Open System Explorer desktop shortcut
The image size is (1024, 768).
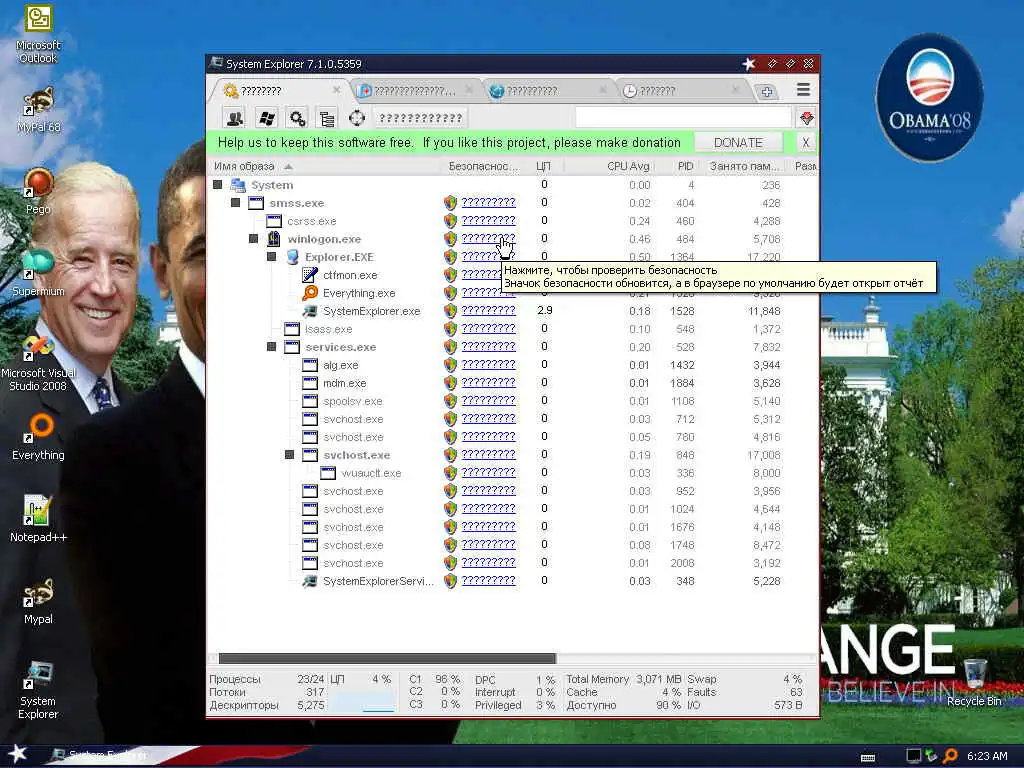click(38, 690)
